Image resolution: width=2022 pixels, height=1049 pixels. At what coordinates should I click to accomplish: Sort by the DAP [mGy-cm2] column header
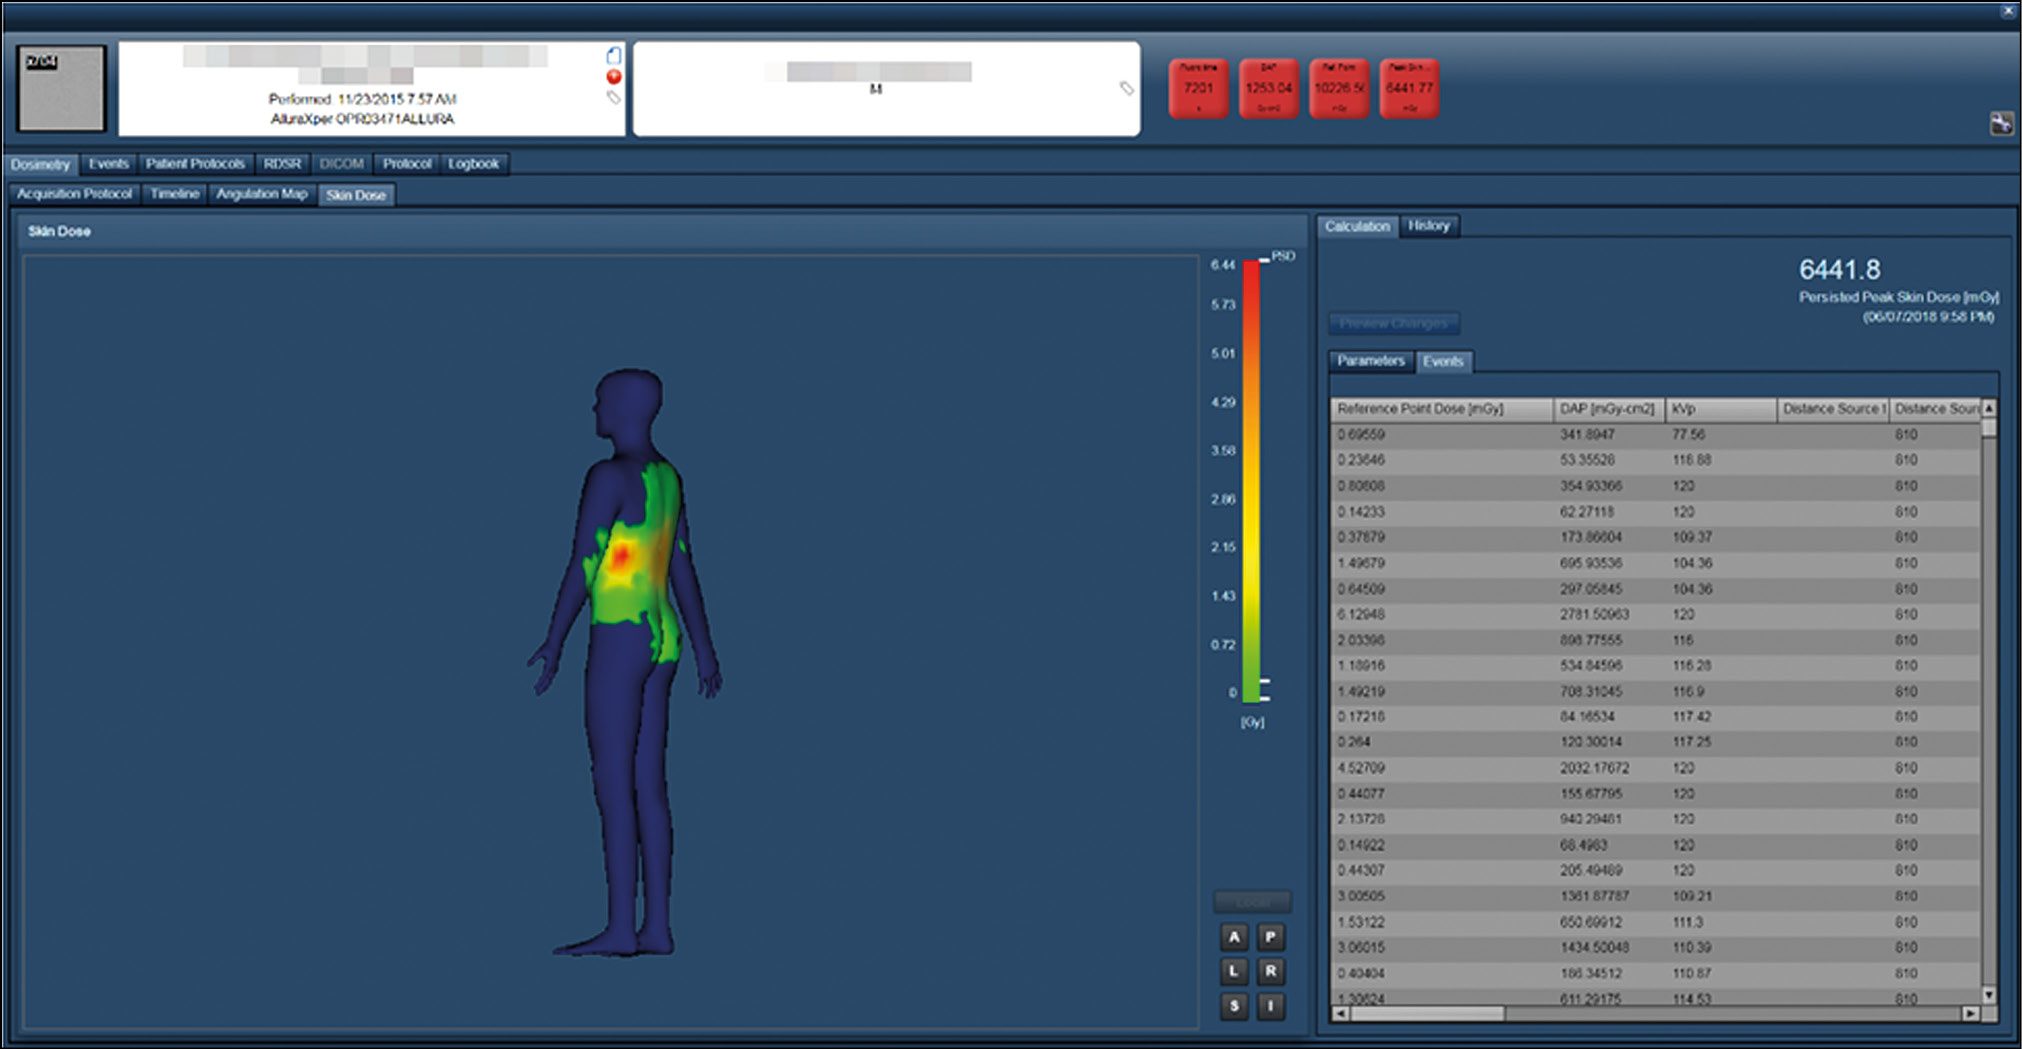(1607, 409)
